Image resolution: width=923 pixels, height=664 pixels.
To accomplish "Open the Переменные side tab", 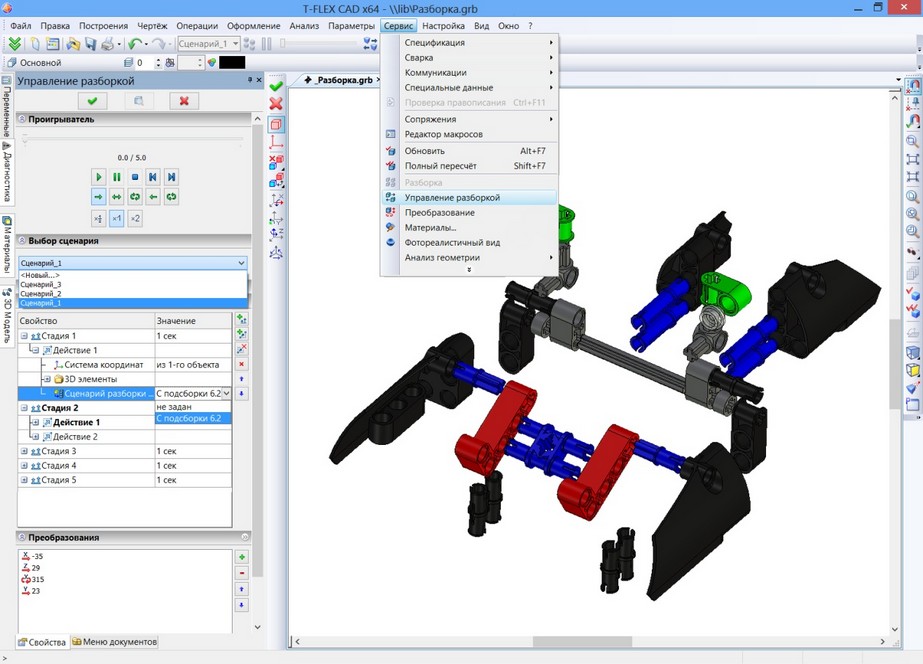I will 6,108.
